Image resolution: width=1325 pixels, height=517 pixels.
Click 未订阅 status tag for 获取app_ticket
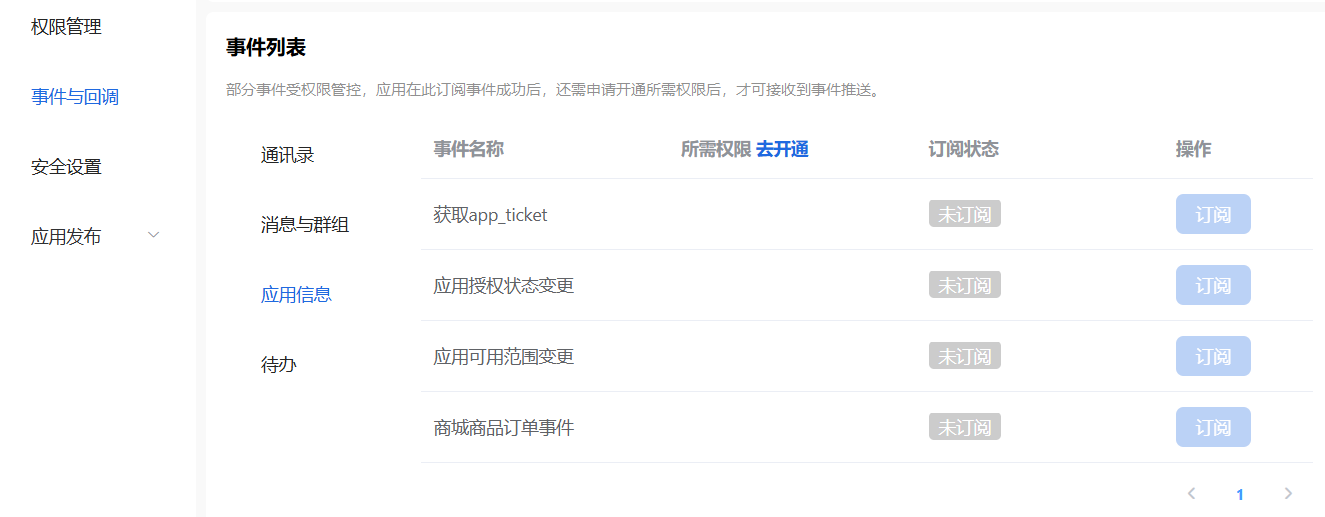point(964,214)
